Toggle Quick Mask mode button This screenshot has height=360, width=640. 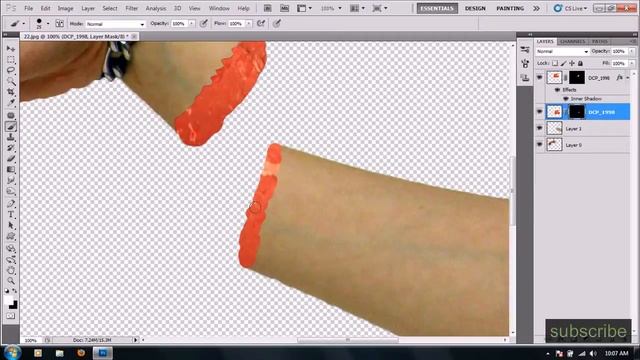11,316
